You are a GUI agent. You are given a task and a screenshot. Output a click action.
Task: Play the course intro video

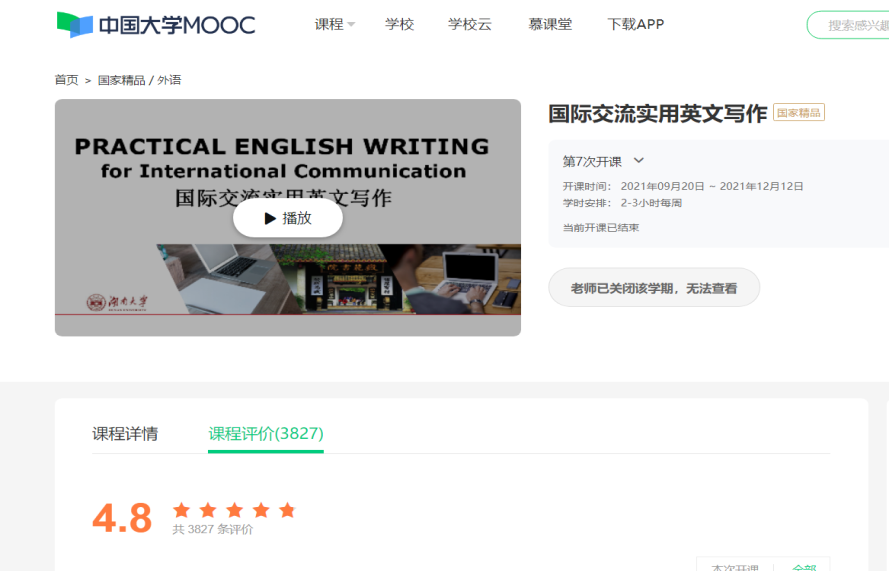pos(288,218)
